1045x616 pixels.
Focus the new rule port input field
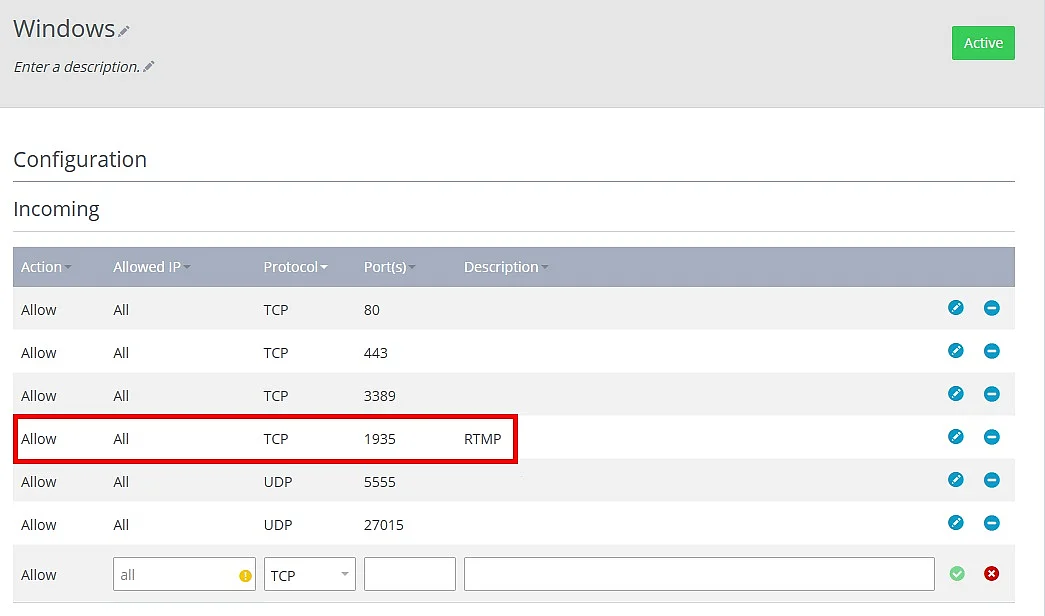410,574
